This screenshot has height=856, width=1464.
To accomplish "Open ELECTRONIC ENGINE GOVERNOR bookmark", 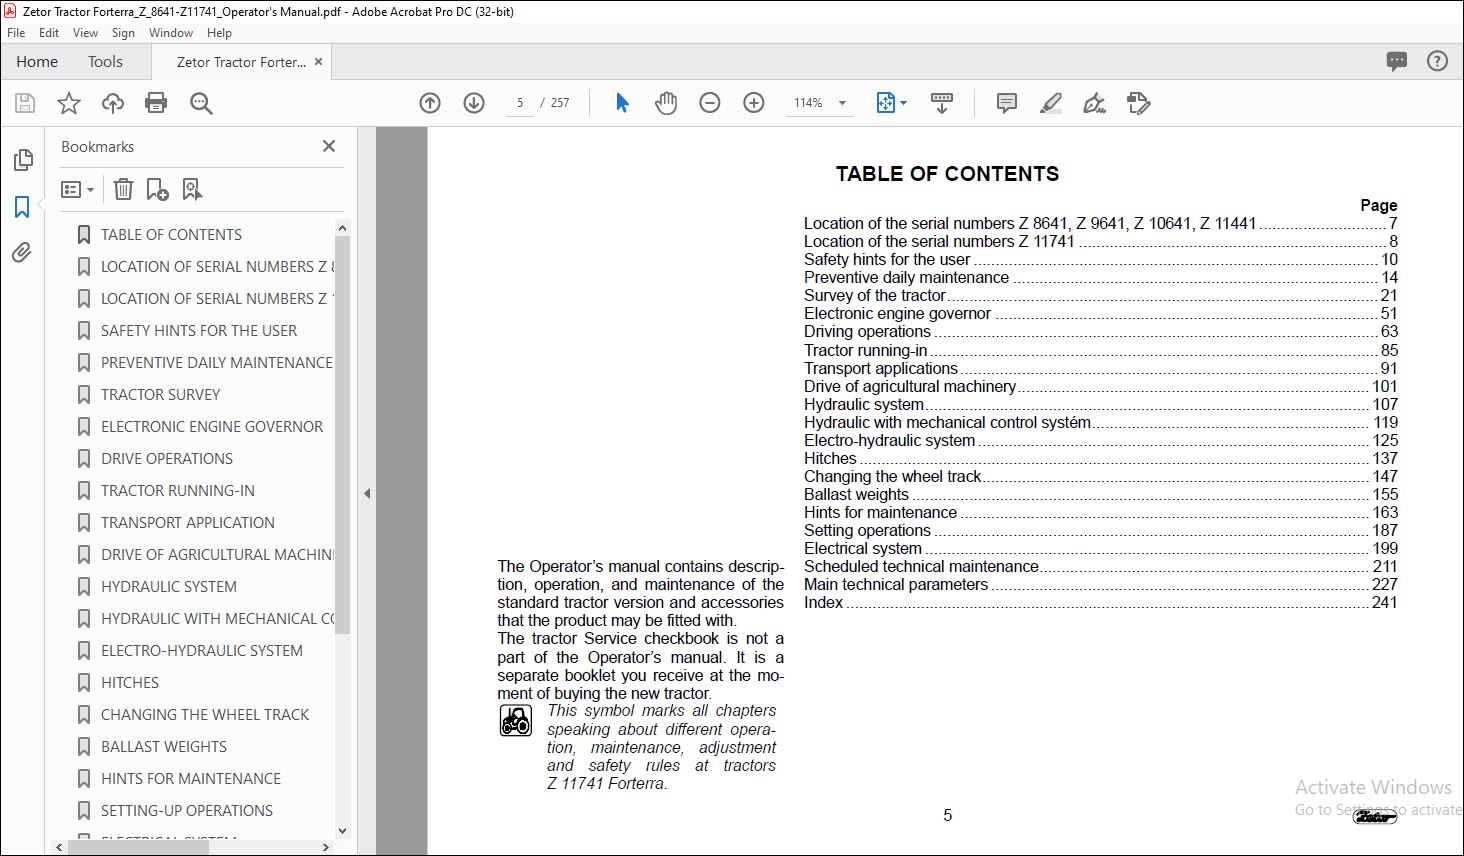I will coord(212,426).
